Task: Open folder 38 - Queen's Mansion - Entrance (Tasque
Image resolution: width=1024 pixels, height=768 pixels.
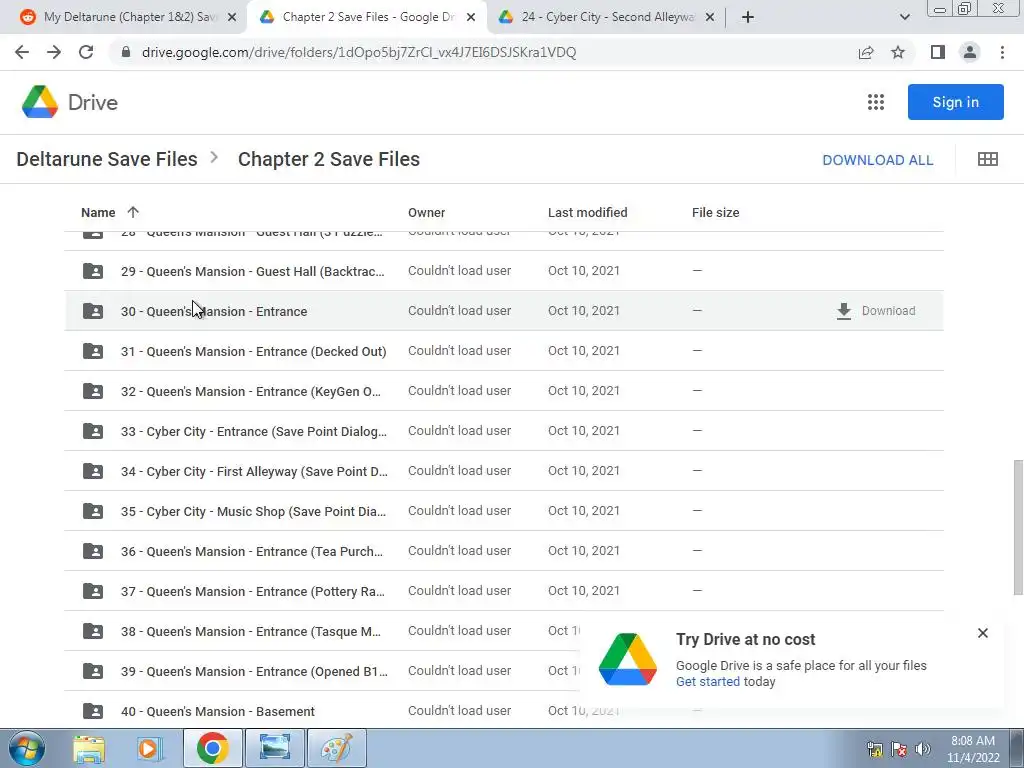Action: click(x=251, y=632)
